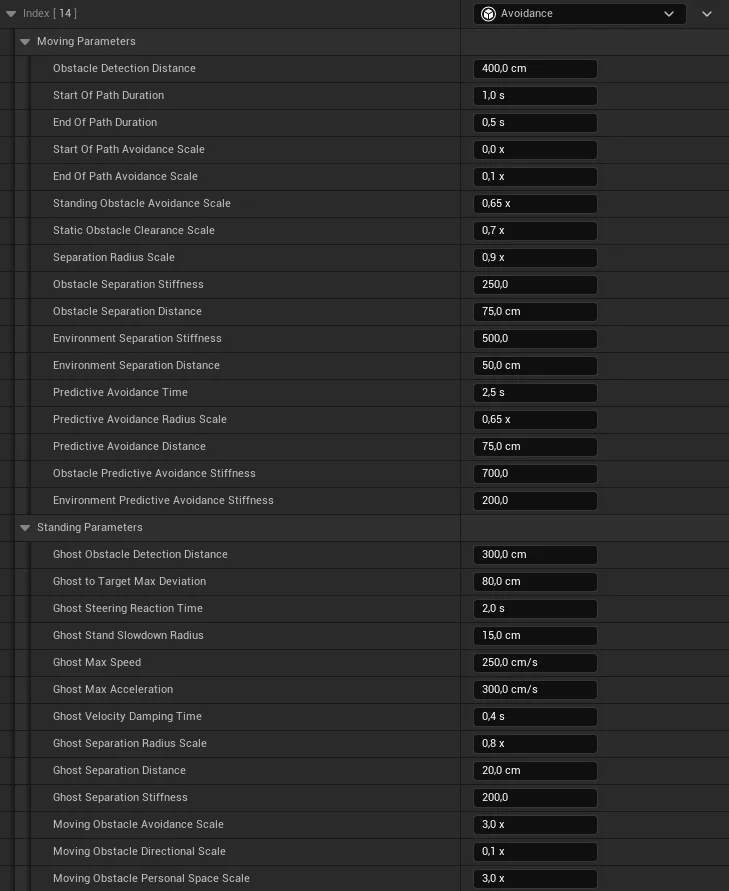Select the Predictive Avoidance Time field

point(534,393)
